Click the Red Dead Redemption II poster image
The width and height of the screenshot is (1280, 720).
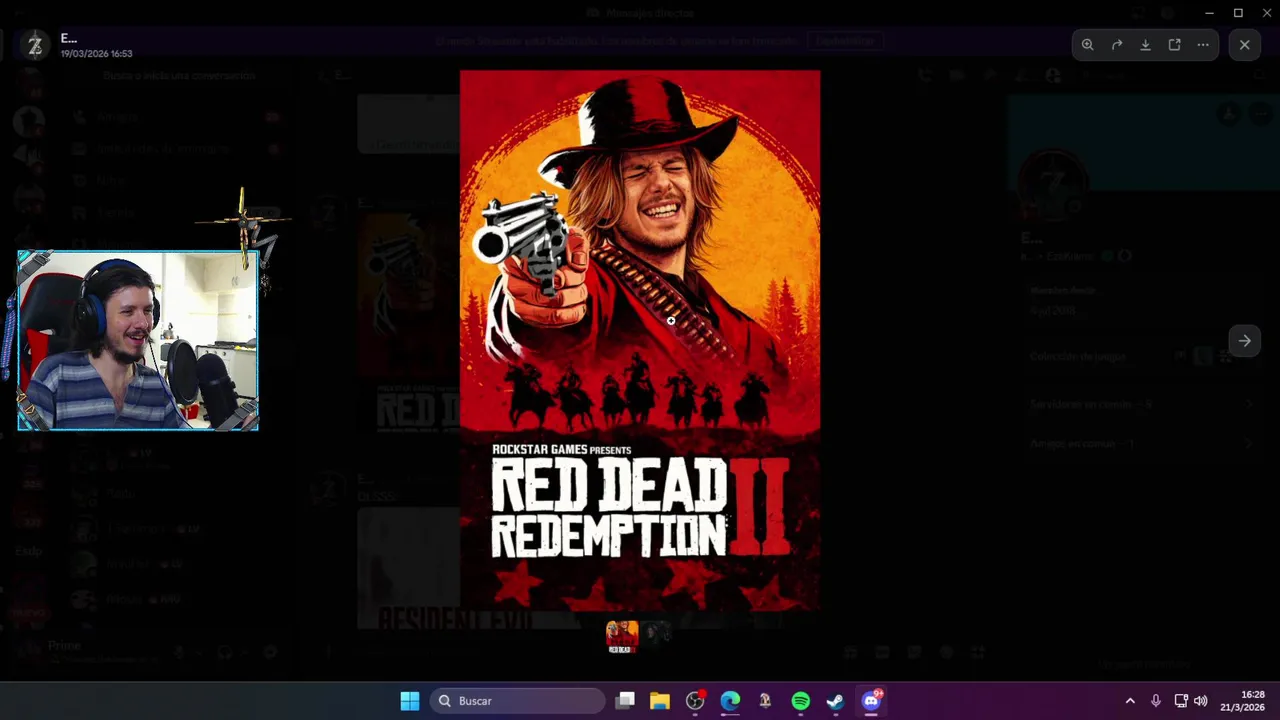[x=640, y=340]
